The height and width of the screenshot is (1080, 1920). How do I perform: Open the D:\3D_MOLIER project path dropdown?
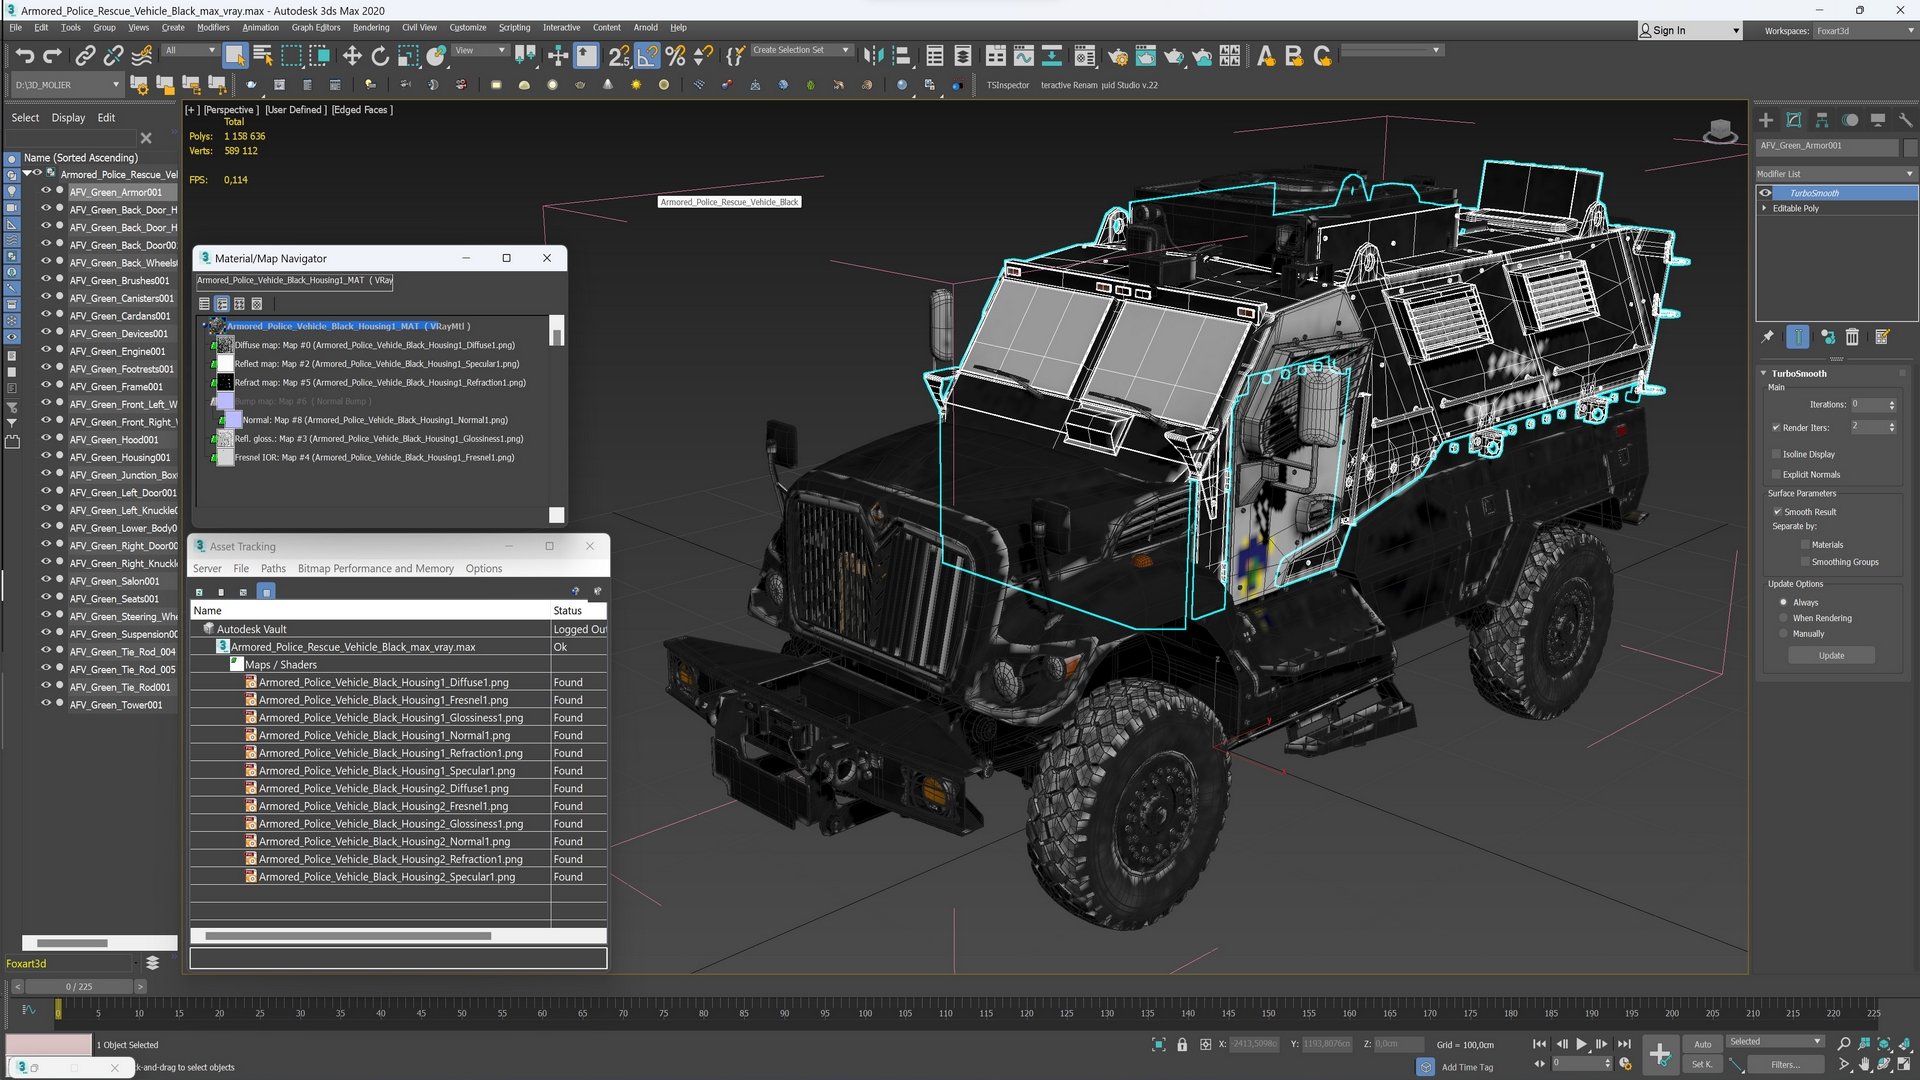tap(67, 85)
